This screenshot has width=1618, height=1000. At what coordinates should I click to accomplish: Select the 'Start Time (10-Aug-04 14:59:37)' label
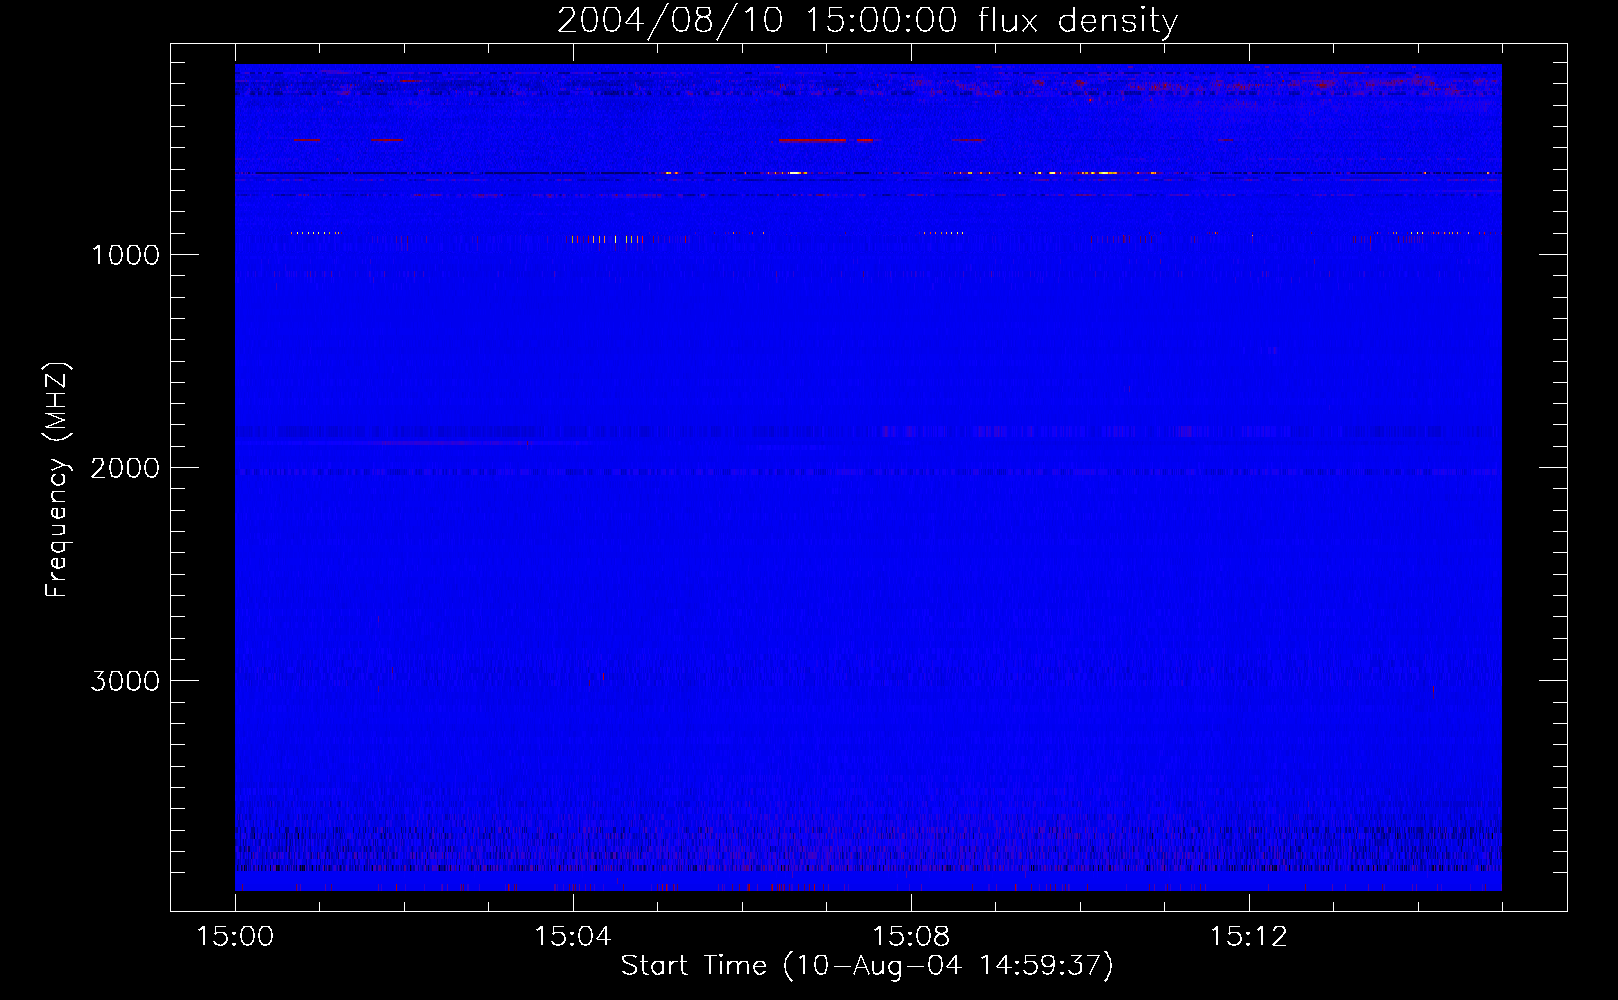(867, 966)
